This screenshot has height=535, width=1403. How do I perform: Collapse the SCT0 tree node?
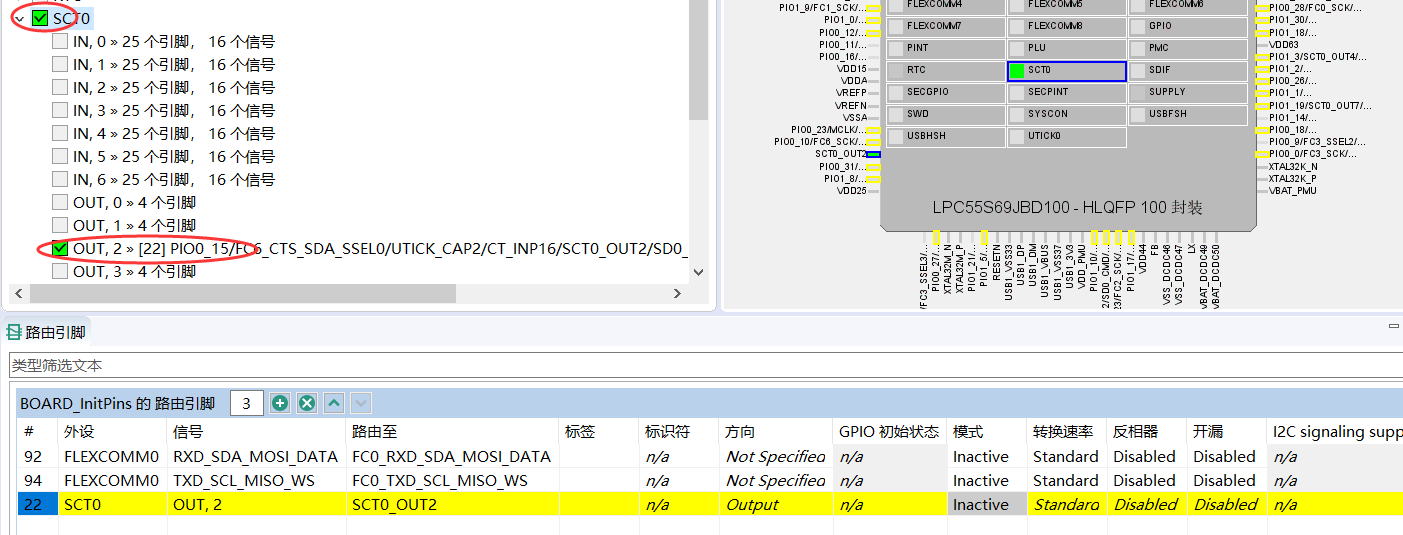tap(19, 18)
